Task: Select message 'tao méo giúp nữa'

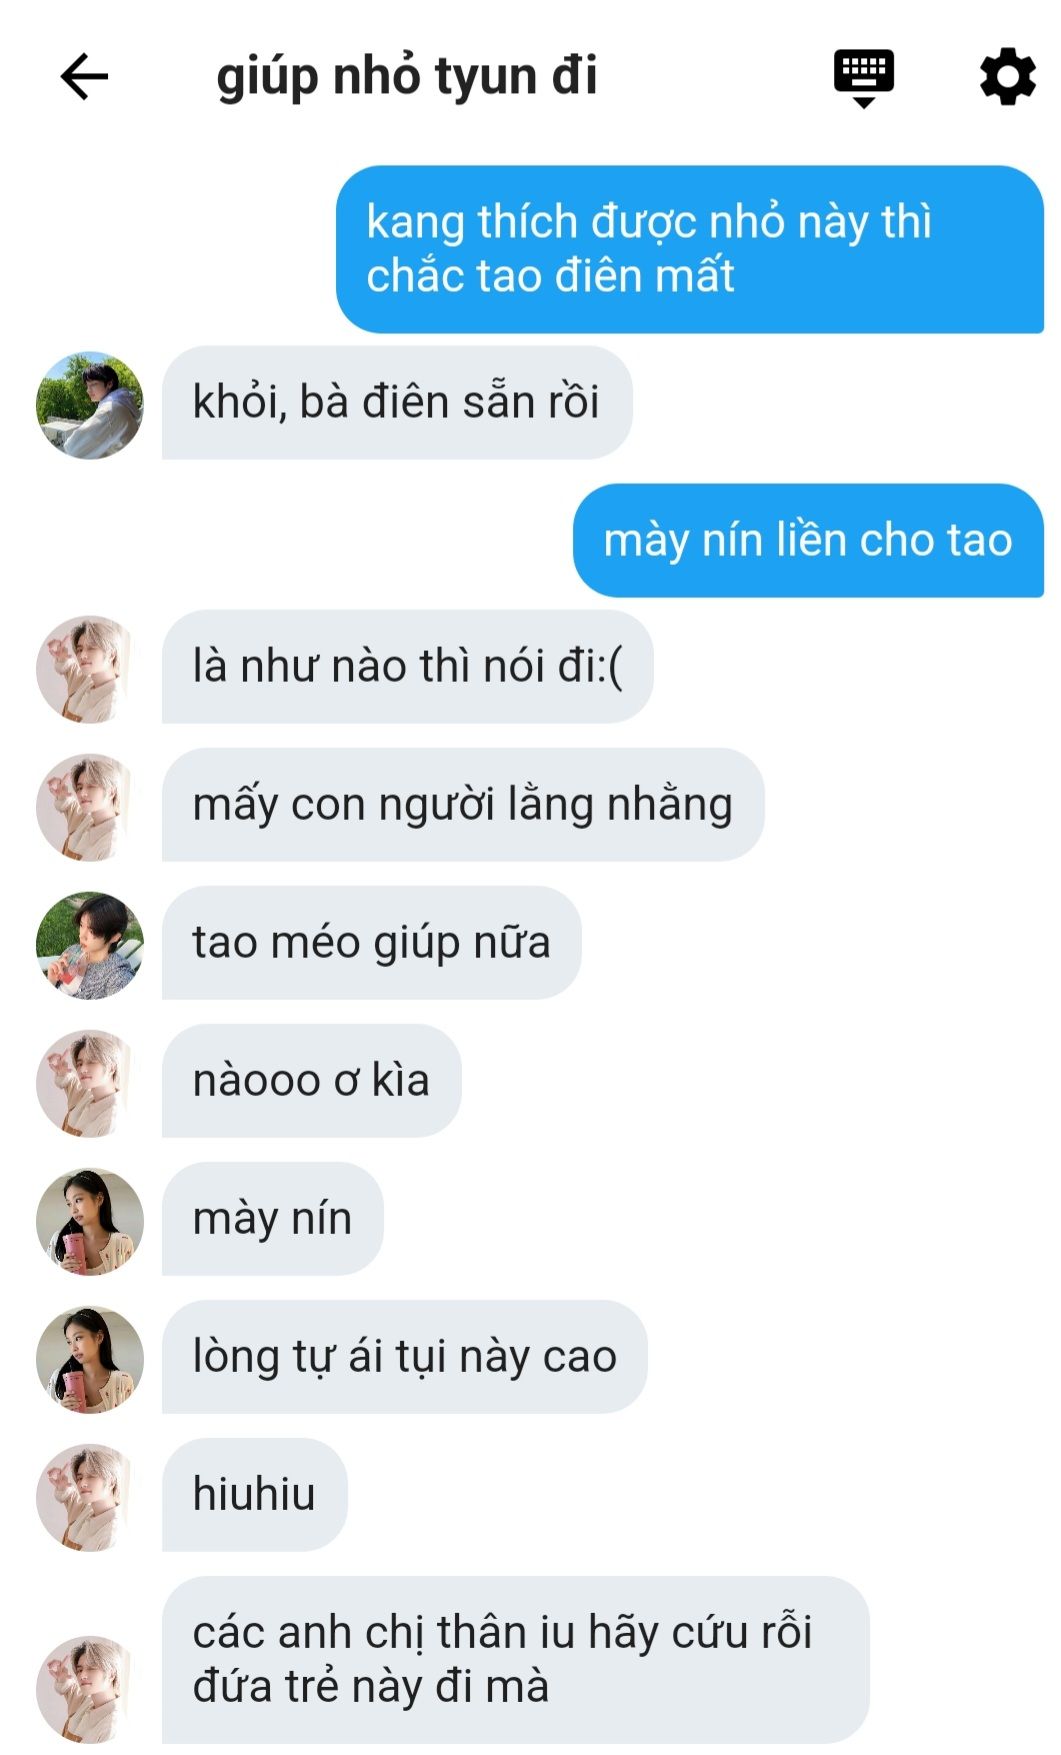Action: coord(372,943)
